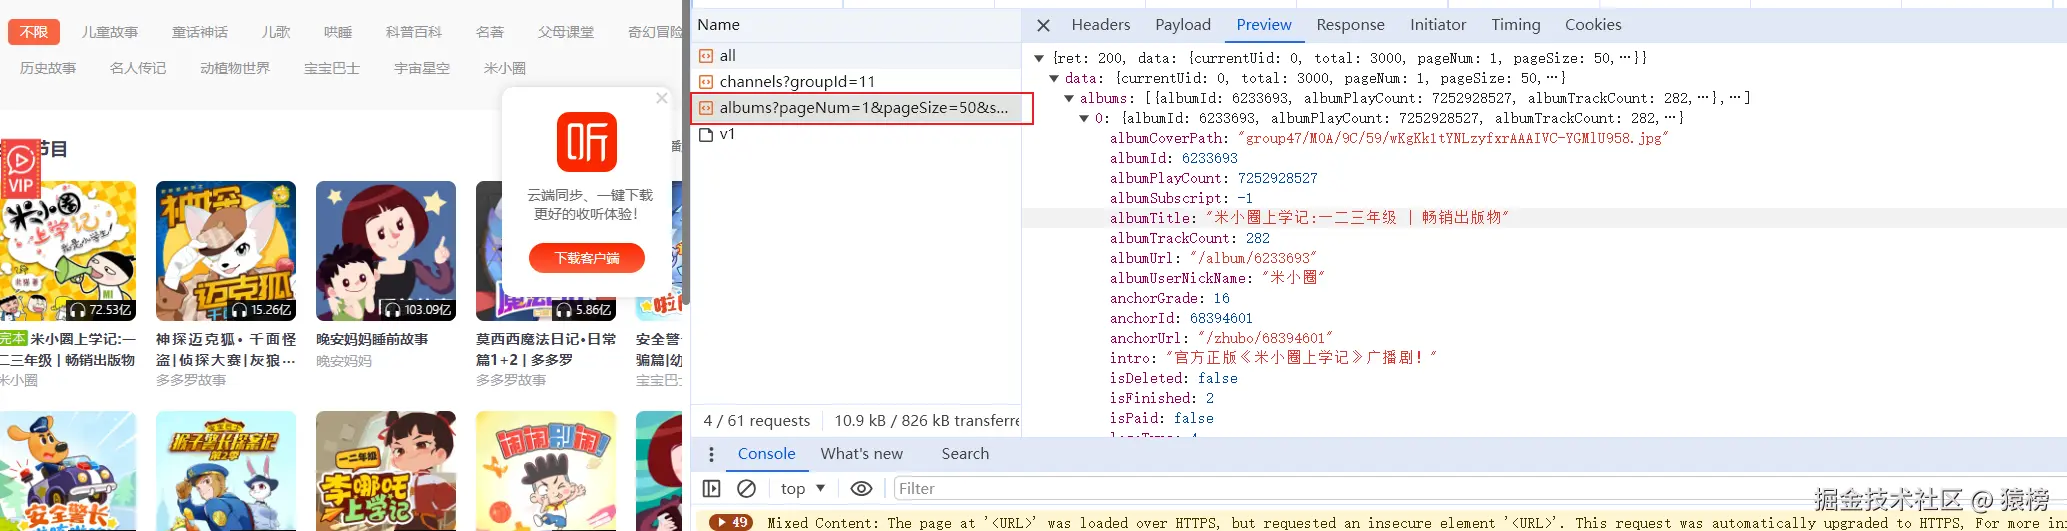
Task: Select the 名著 category
Action: tap(490, 32)
